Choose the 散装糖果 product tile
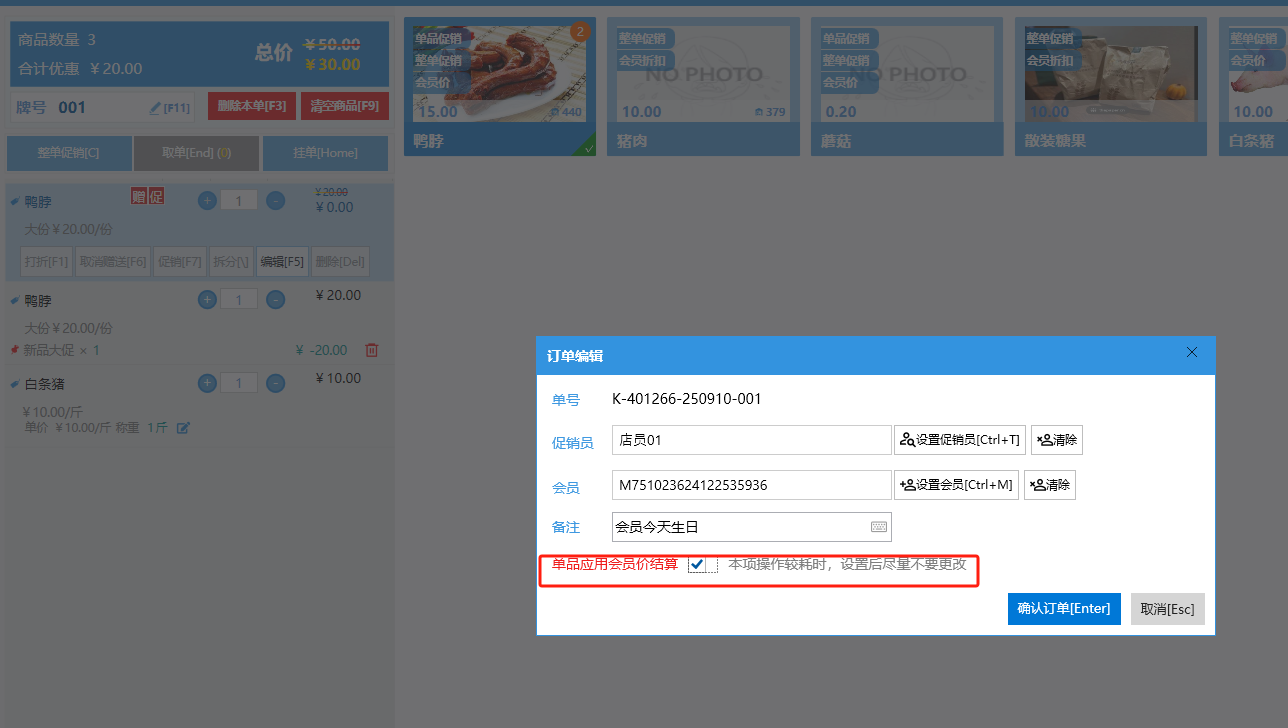This screenshot has height=728, width=1288. click(1110, 86)
